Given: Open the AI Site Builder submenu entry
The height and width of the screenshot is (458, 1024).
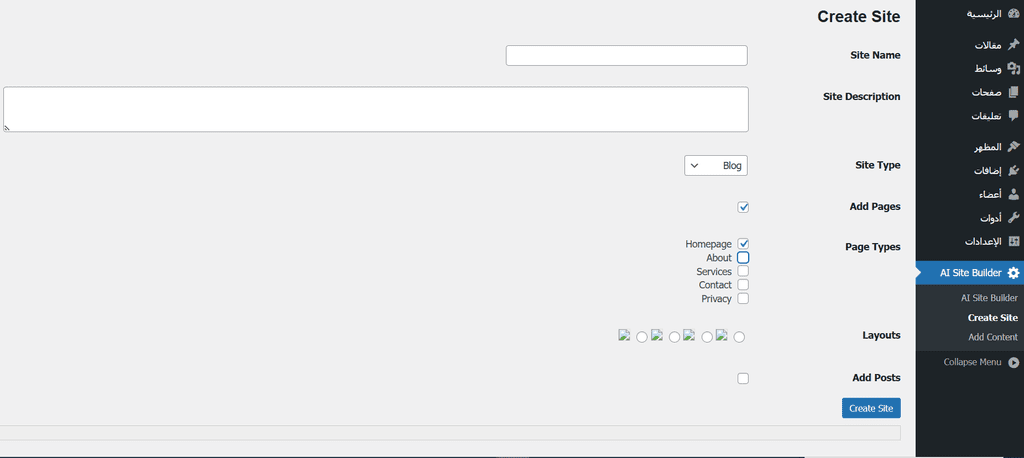Looking at the screenshot, I should [x=989, y=298].
